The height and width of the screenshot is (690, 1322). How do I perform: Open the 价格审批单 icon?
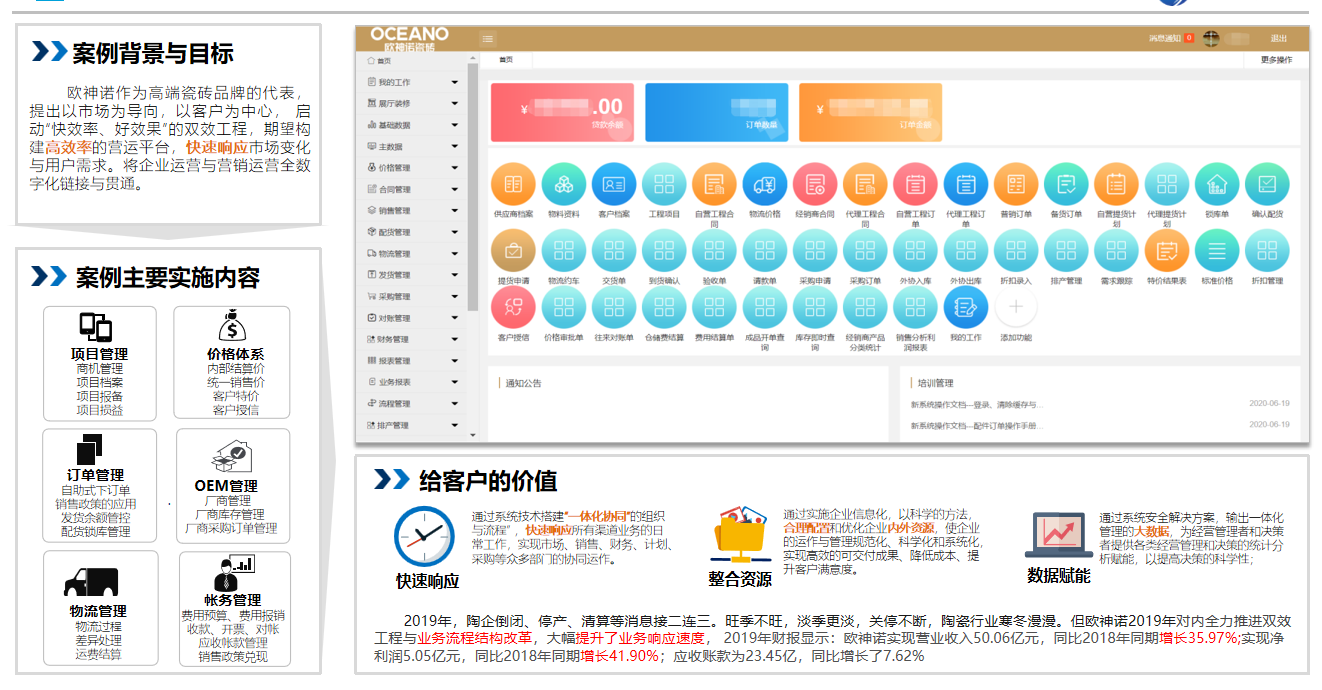pos(564,308)
